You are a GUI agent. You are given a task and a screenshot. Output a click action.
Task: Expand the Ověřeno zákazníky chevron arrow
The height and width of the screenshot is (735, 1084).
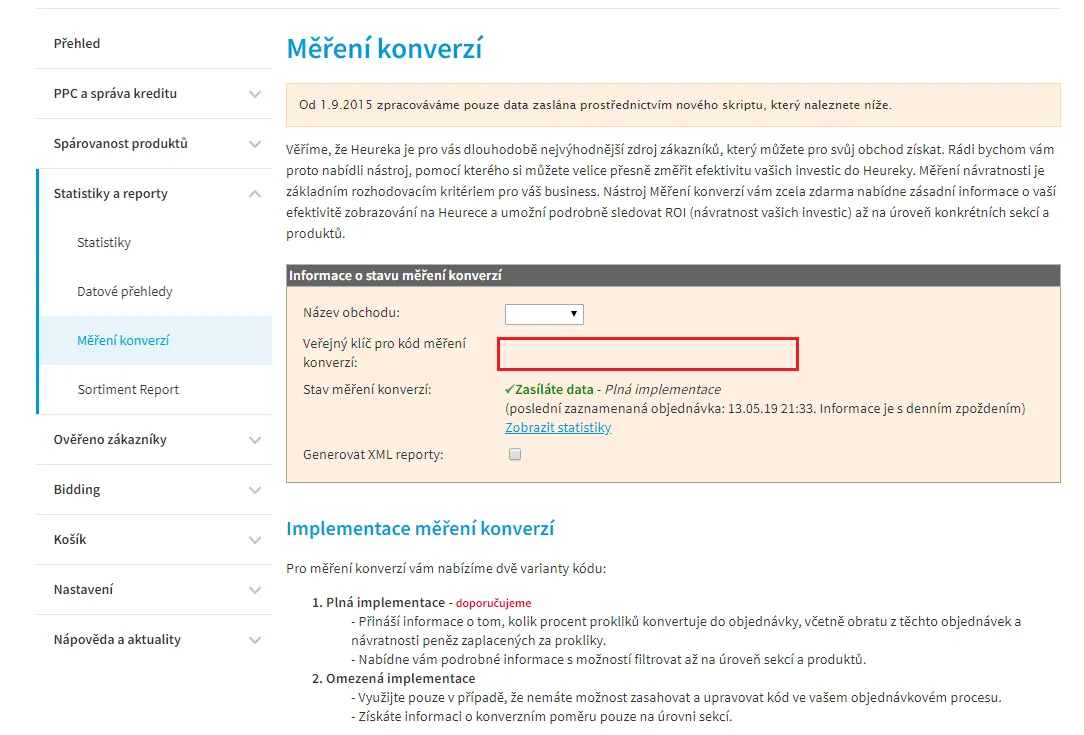255,440
